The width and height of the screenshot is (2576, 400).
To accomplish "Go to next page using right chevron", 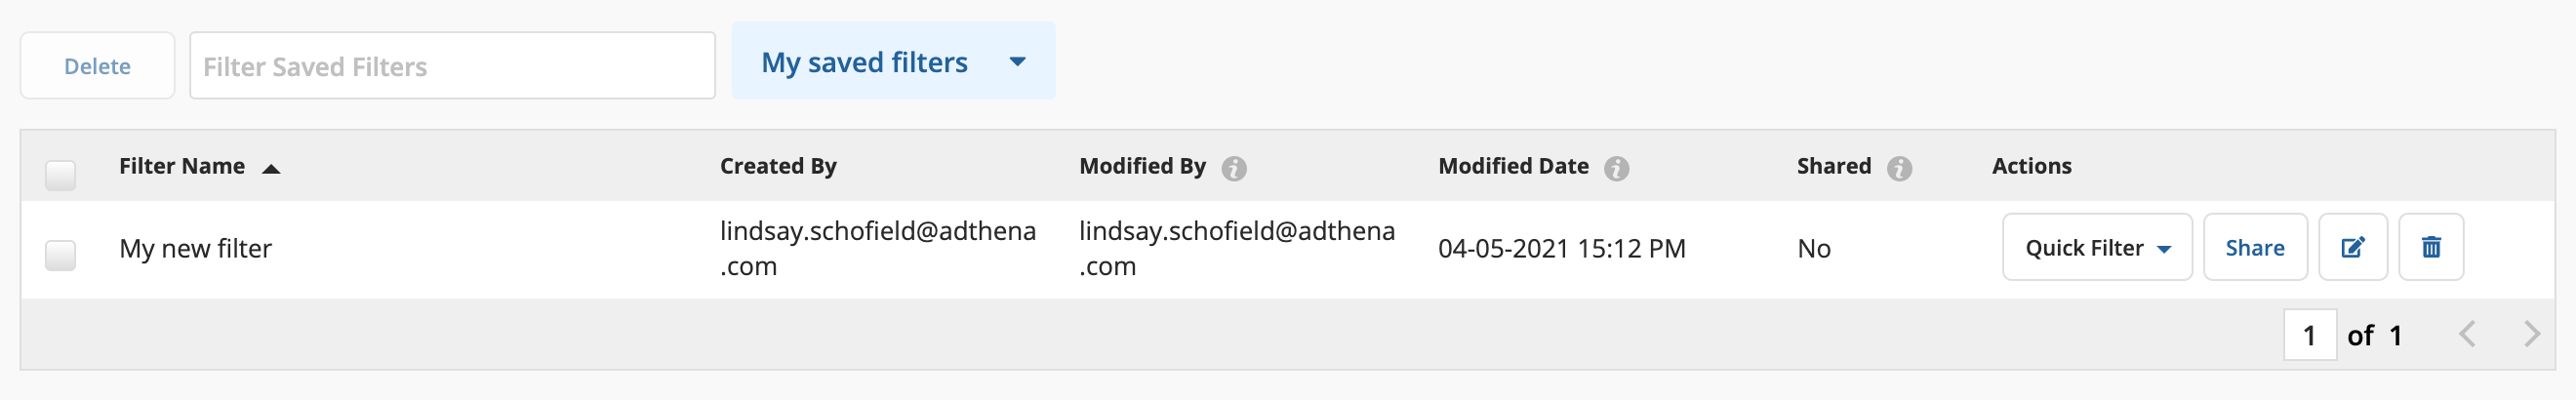I will 2531,334.
